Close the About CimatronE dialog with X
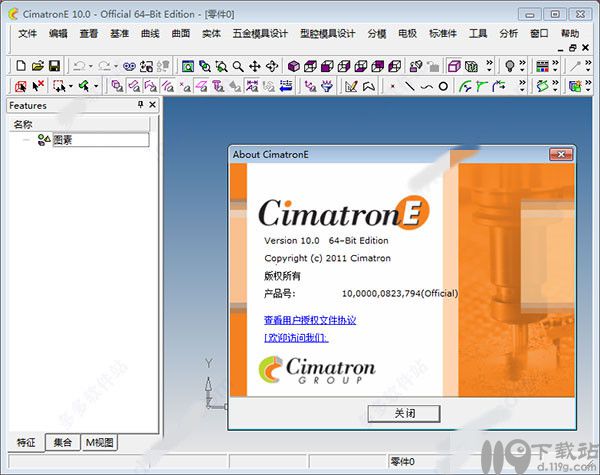This screenshot has width=600, height=475. (561, 155)
